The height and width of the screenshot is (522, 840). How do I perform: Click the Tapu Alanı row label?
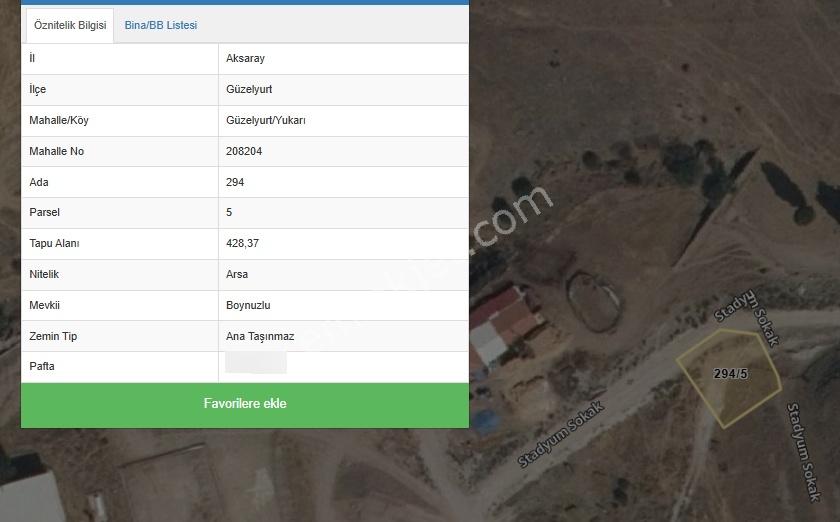coord(54,243)
